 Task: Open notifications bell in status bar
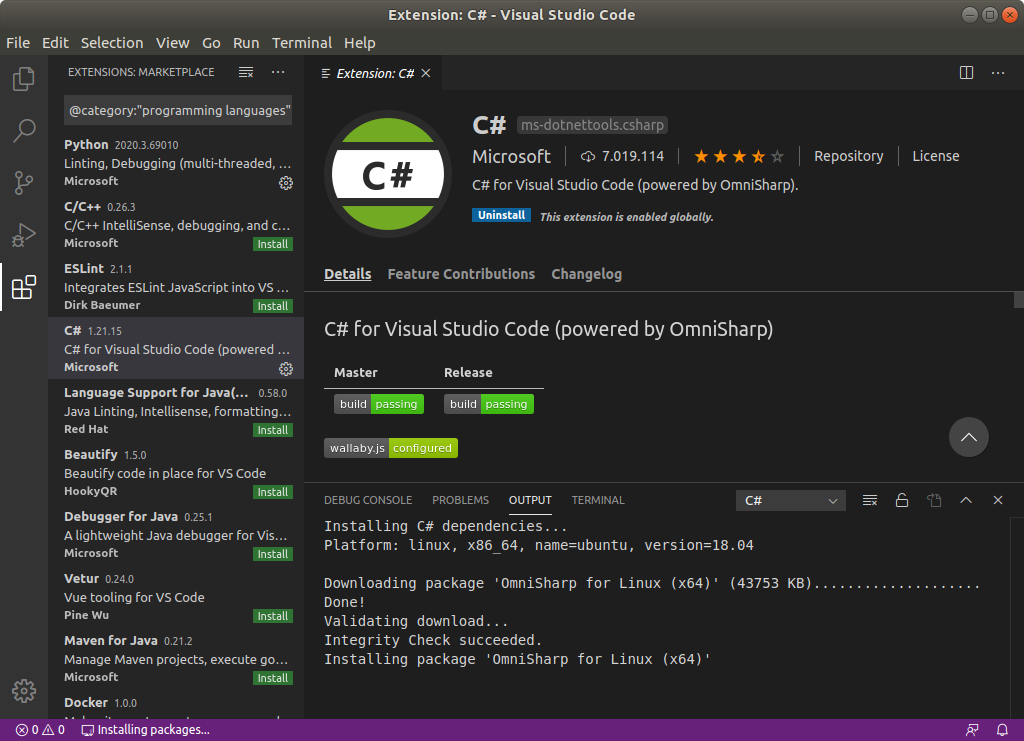(x=1002, y=730)
